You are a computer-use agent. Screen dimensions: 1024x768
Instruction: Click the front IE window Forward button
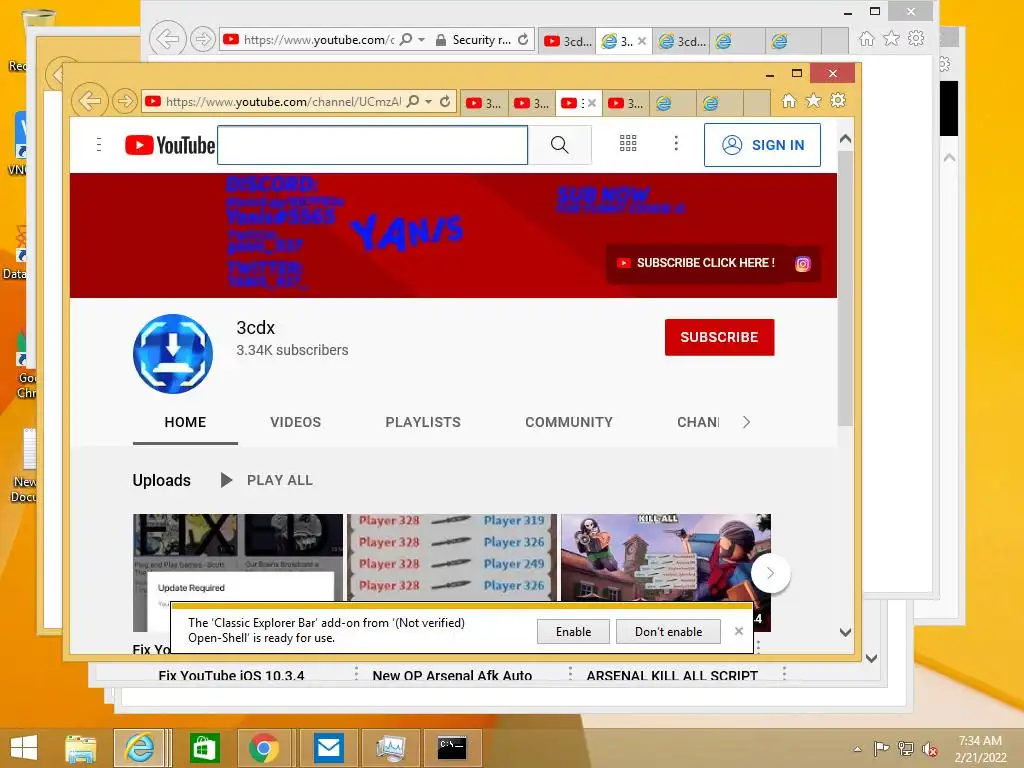click(124, 101)
